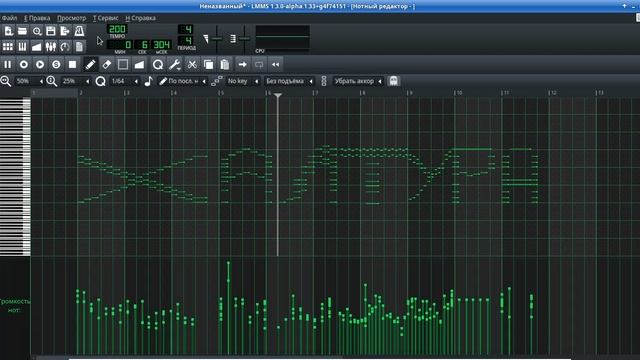Click the grid icon in window toolbar
Viewport: 640px width, 360px height.
[8, 47]
